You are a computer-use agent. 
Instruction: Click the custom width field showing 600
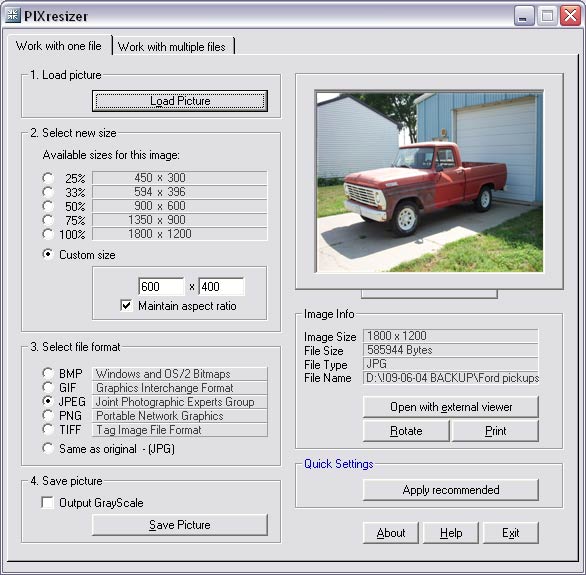[161, 287]
